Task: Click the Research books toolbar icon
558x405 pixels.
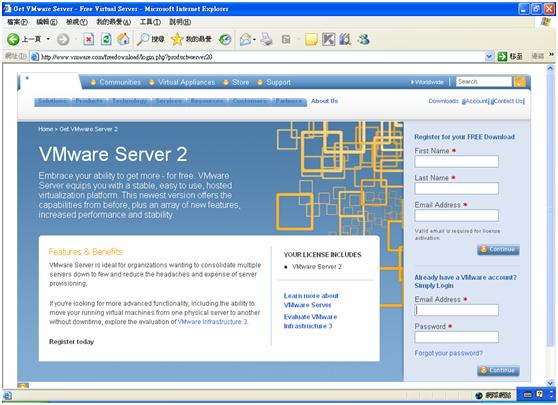Action: point(345,39)
